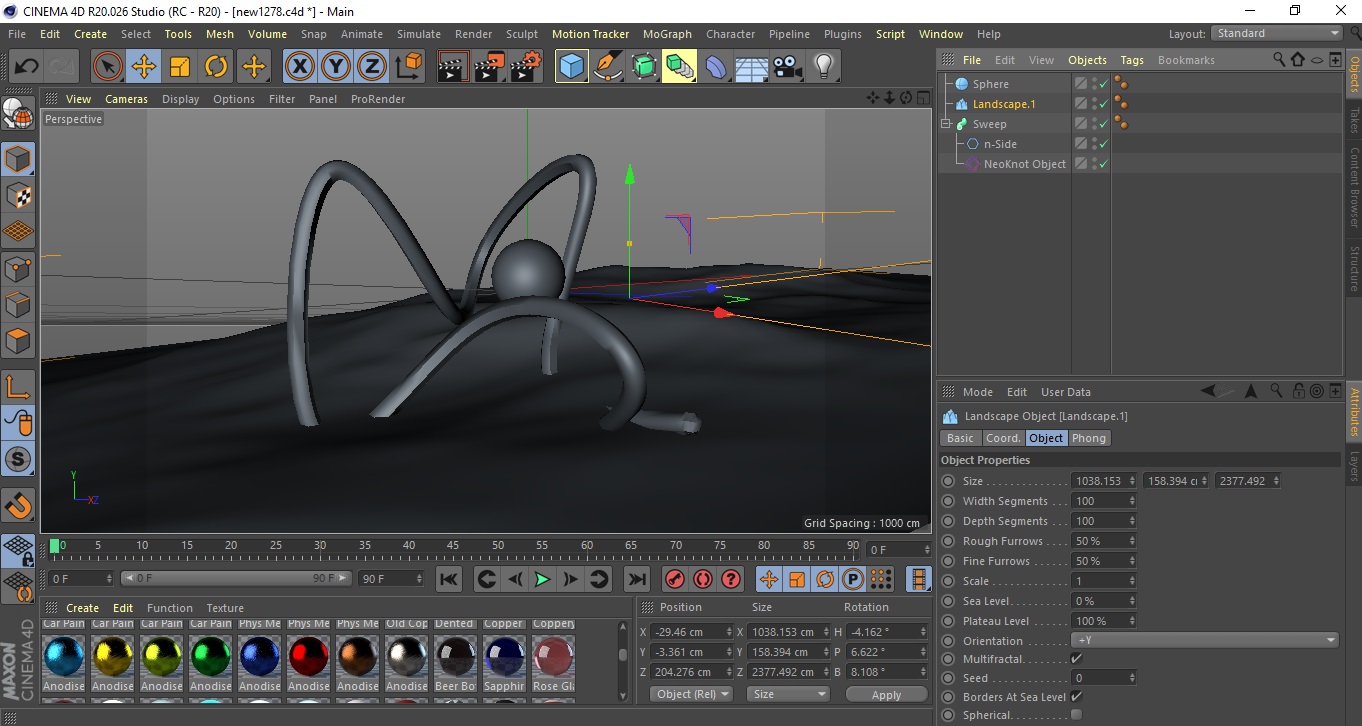
Task: Toggle the Z-axis lock icon
Action: (372, 67)
